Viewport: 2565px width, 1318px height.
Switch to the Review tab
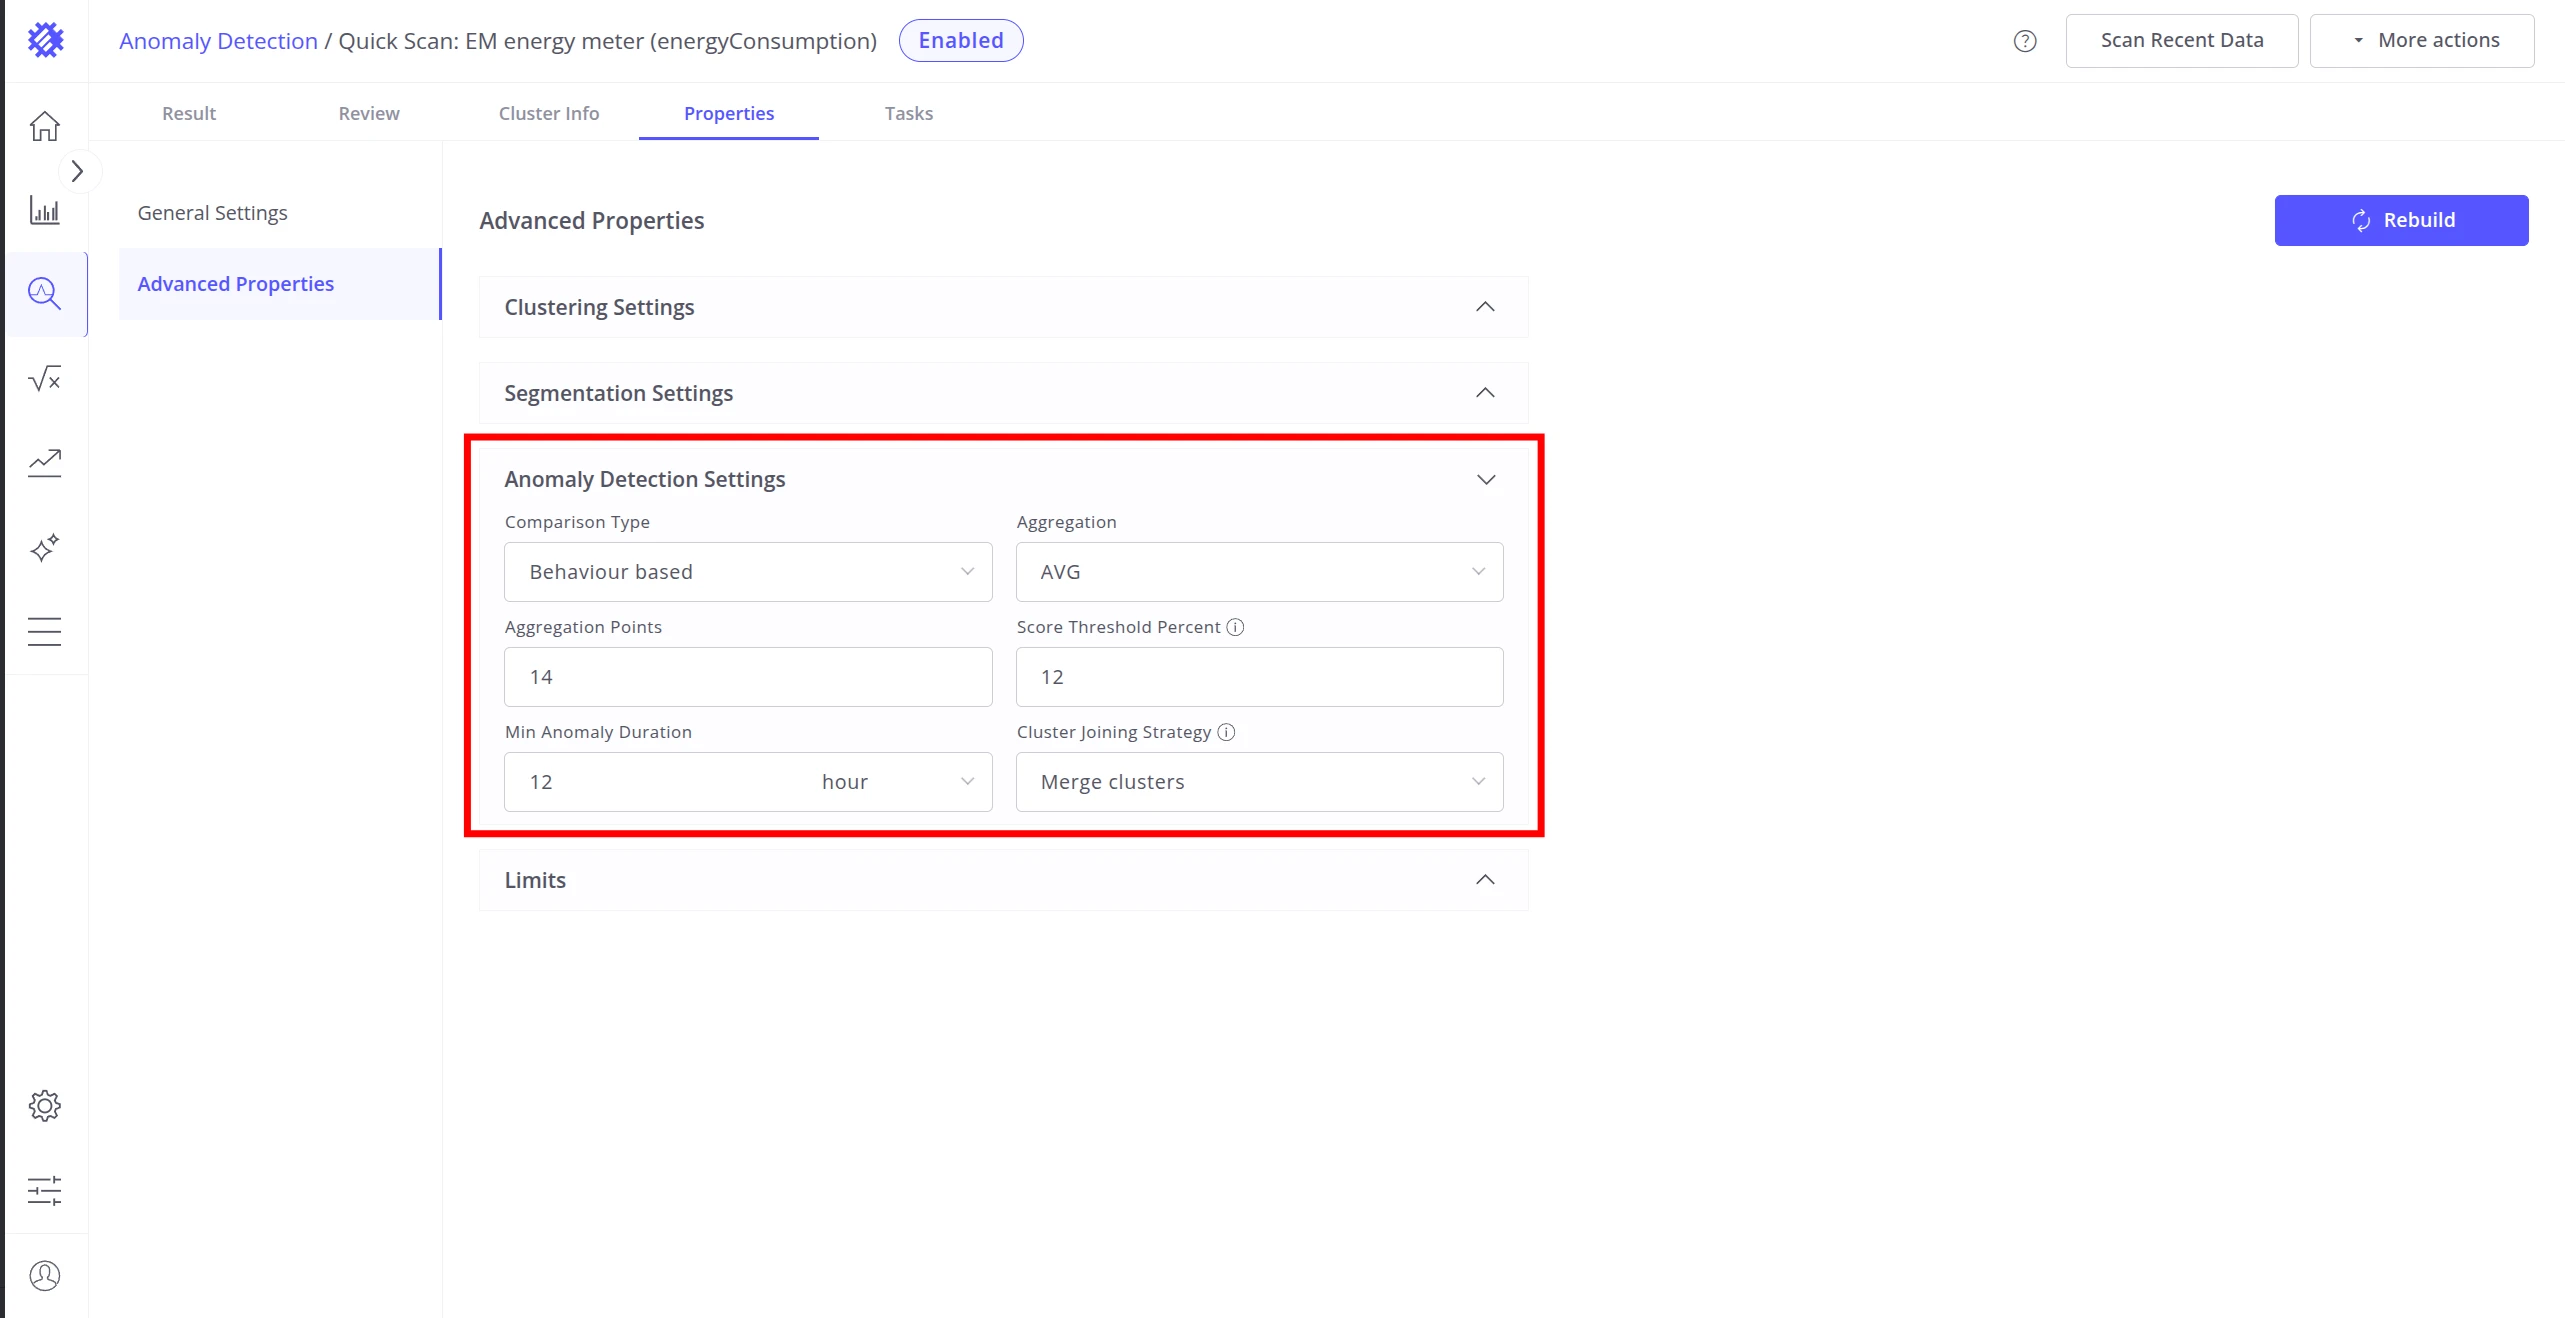click(369, 114)
